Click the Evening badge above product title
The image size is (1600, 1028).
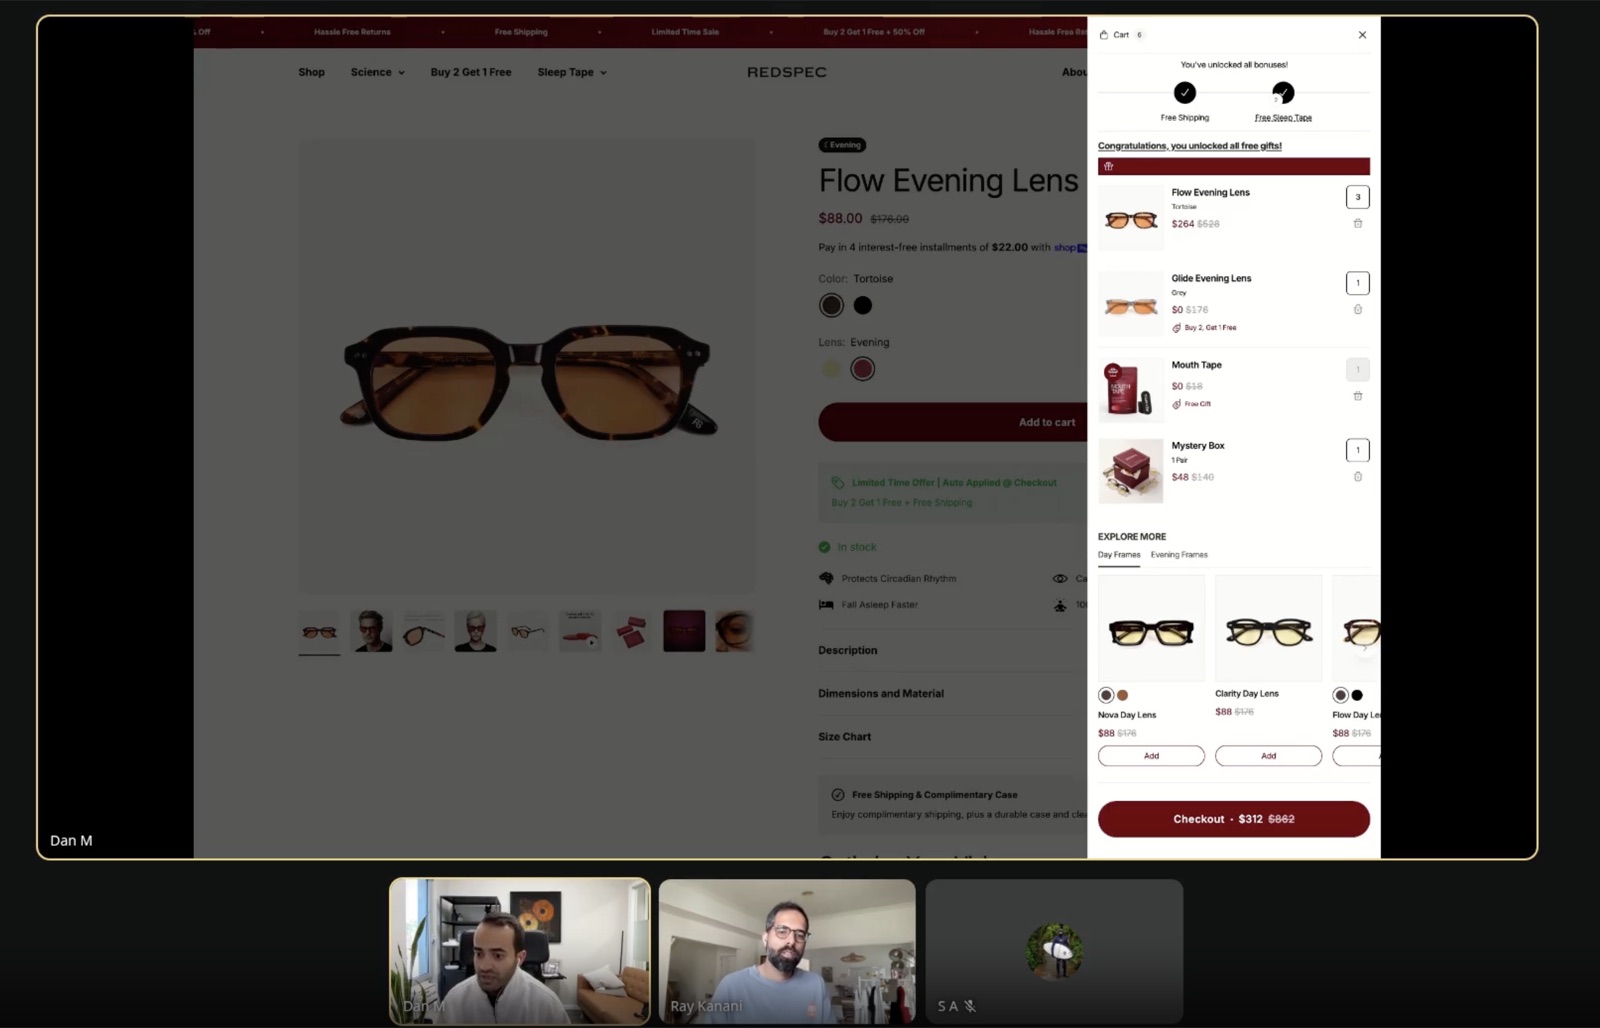[x=843, y=145]
